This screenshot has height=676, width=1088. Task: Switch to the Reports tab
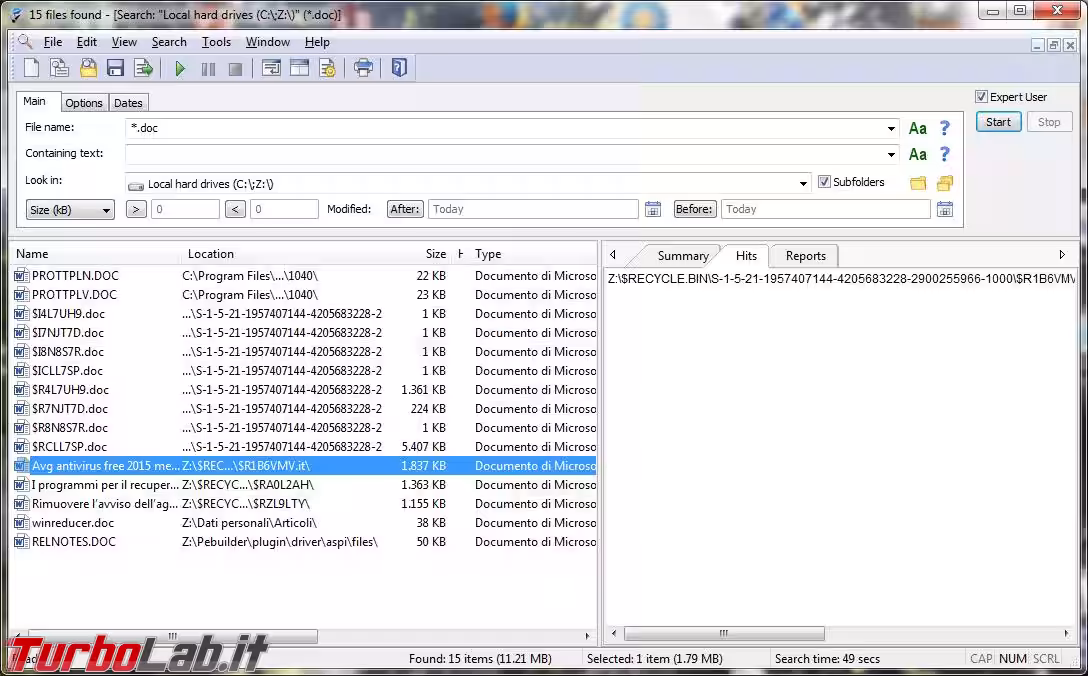(x=805, y=256)
